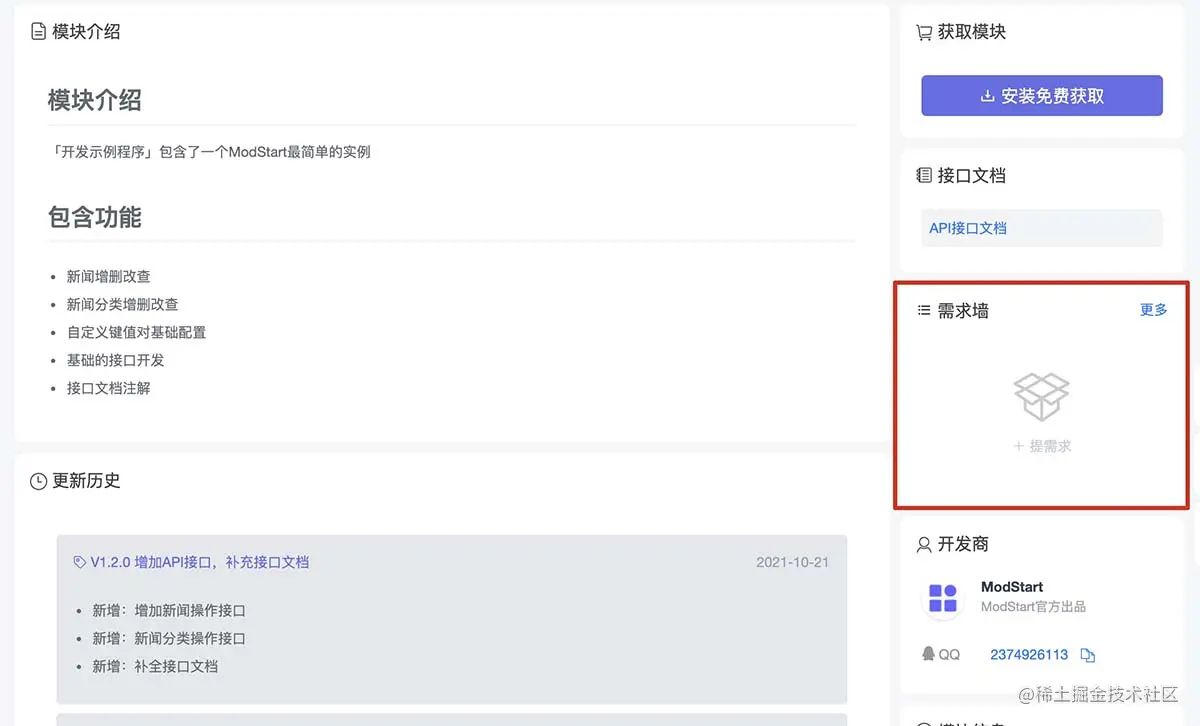
Task: Click the list icon beside 需求墙
Action: tap(924, 311)
